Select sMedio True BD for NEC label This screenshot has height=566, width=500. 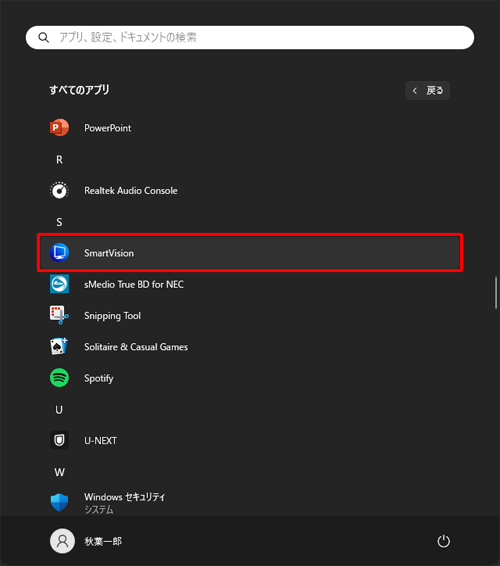point(134,284)
